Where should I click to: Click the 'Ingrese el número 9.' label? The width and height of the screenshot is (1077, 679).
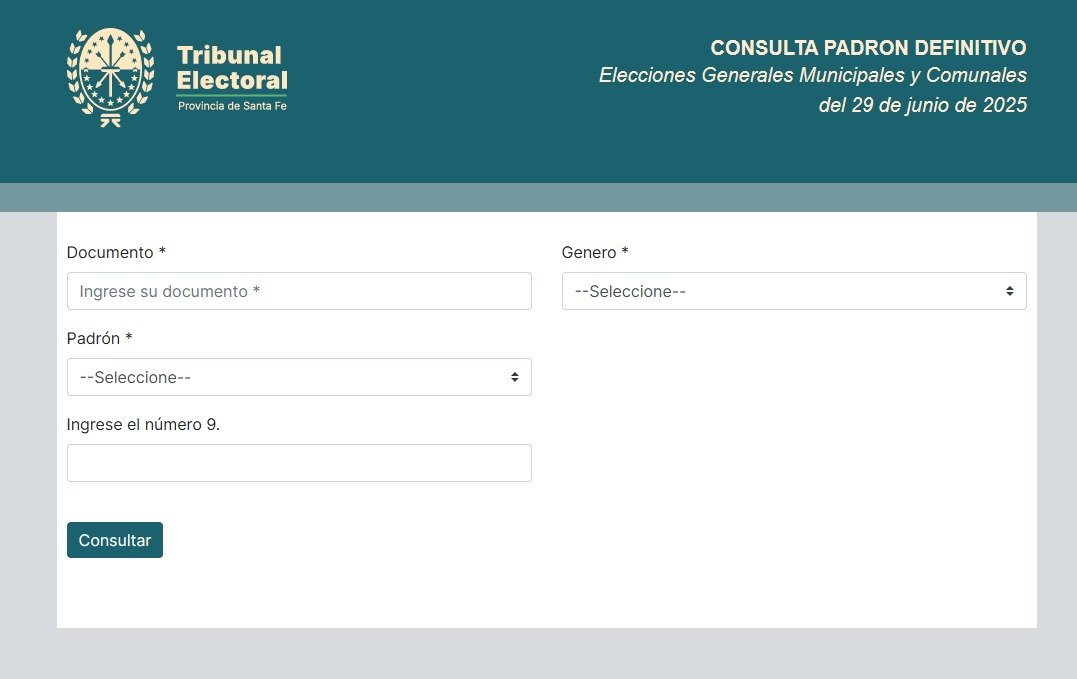click(x=143, y=425)
